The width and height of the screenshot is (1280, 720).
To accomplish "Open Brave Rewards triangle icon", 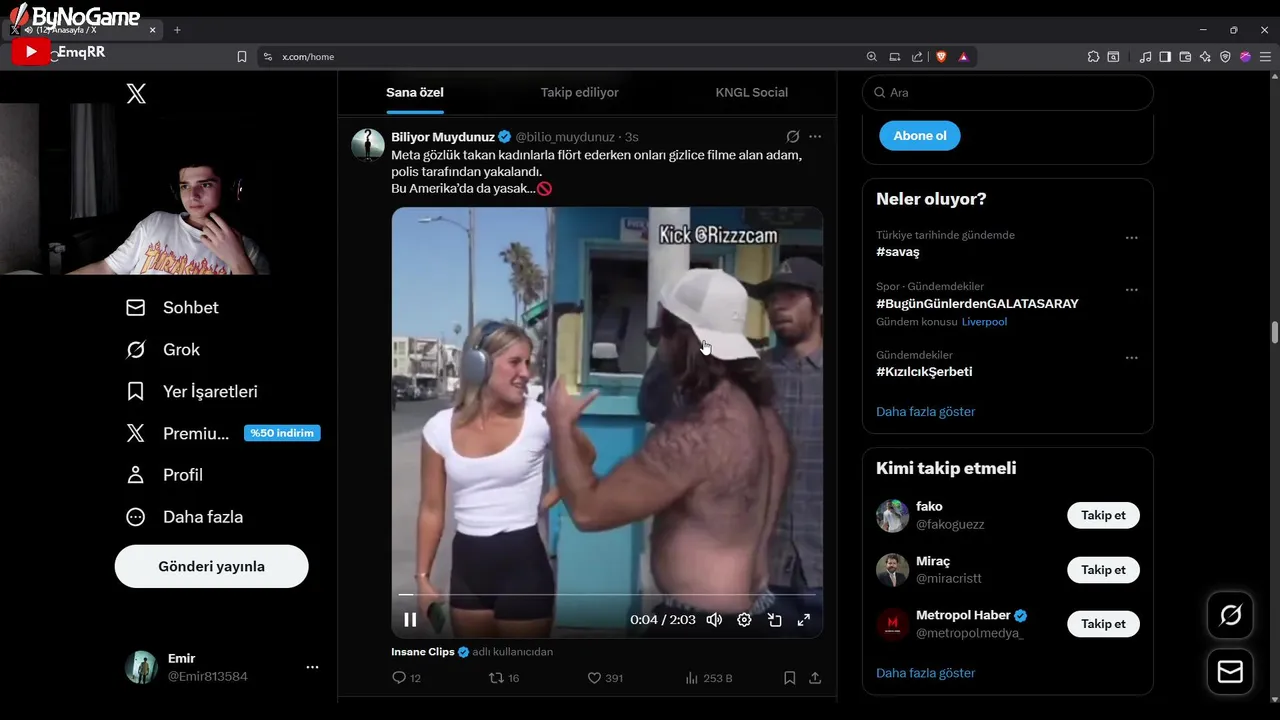I will [x=964, y=57].
